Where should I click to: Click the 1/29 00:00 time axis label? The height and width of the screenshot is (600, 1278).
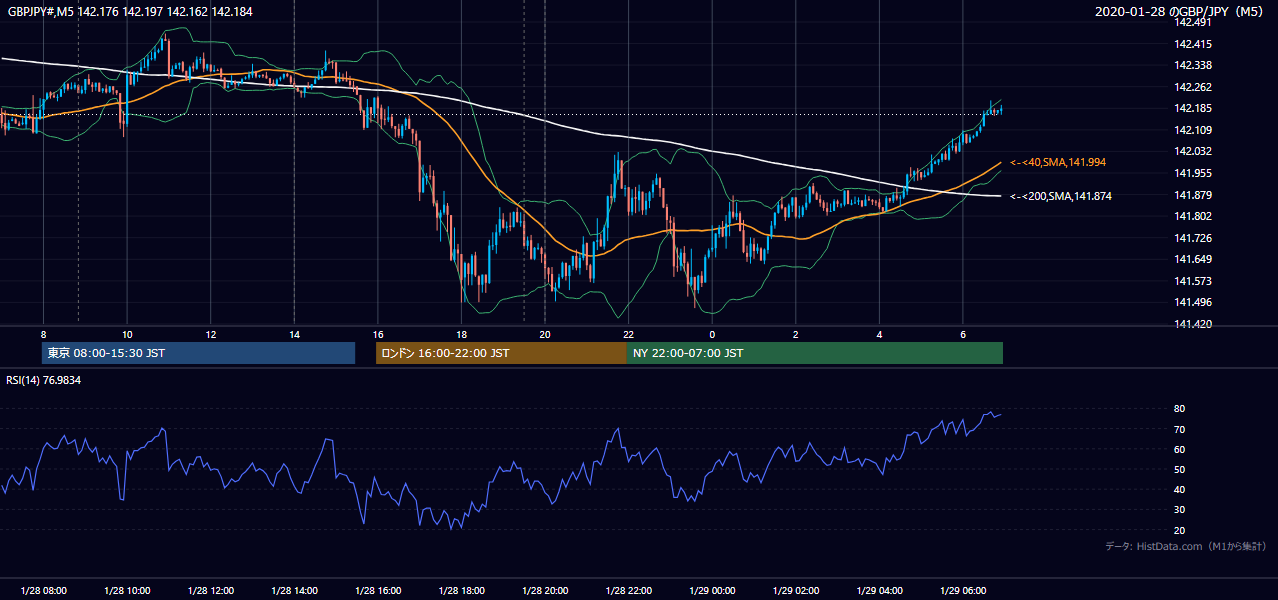(712, 590)
